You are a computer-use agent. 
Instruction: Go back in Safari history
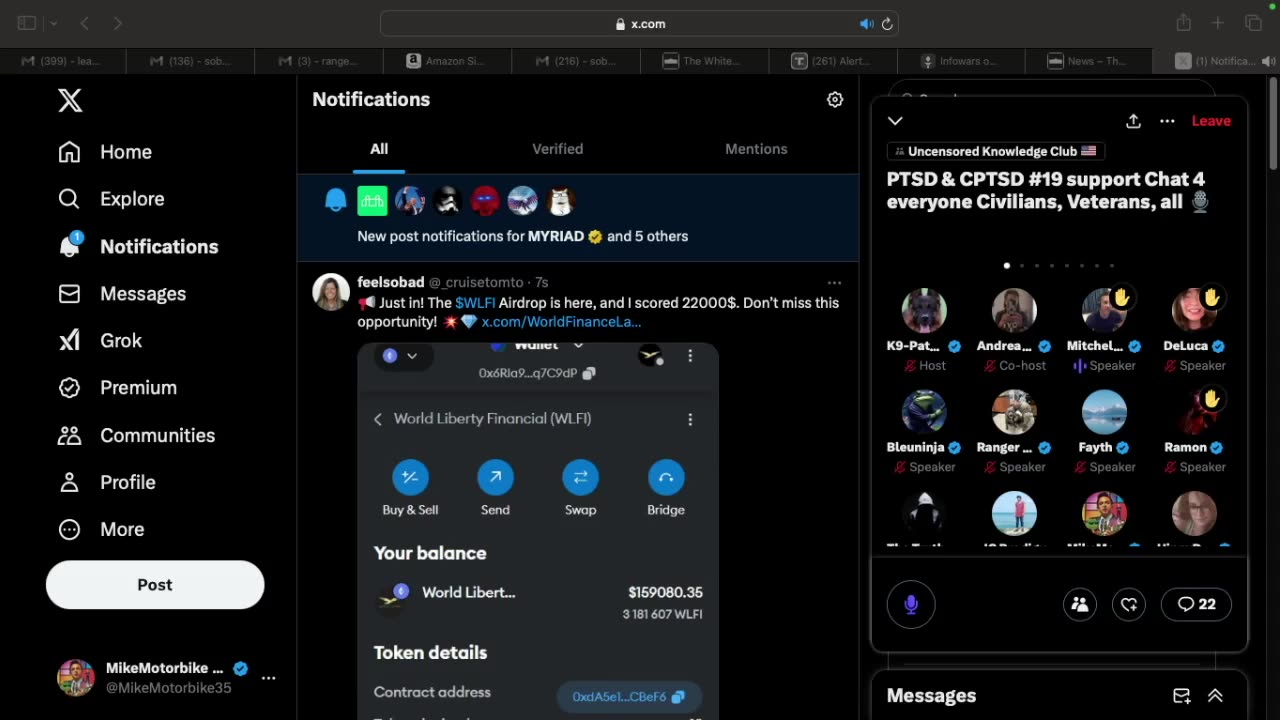(x=85, y=23)
